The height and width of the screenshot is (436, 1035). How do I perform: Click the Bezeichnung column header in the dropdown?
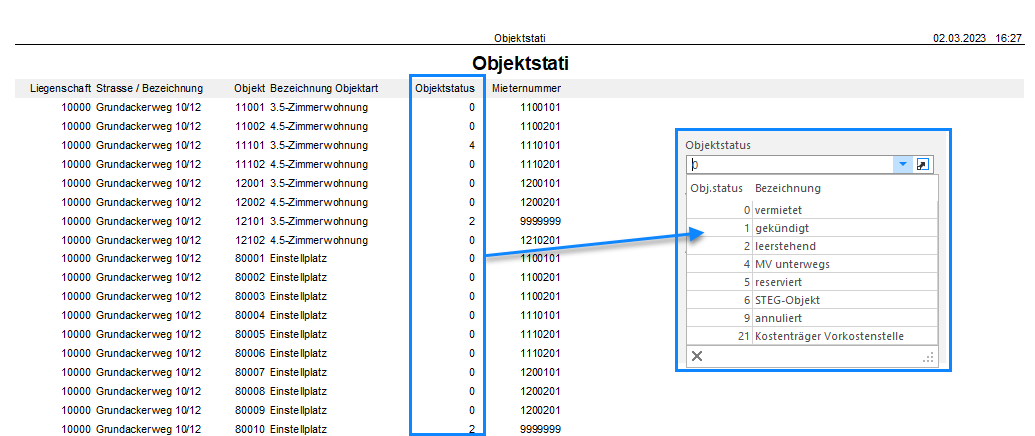tap(787, 189)
